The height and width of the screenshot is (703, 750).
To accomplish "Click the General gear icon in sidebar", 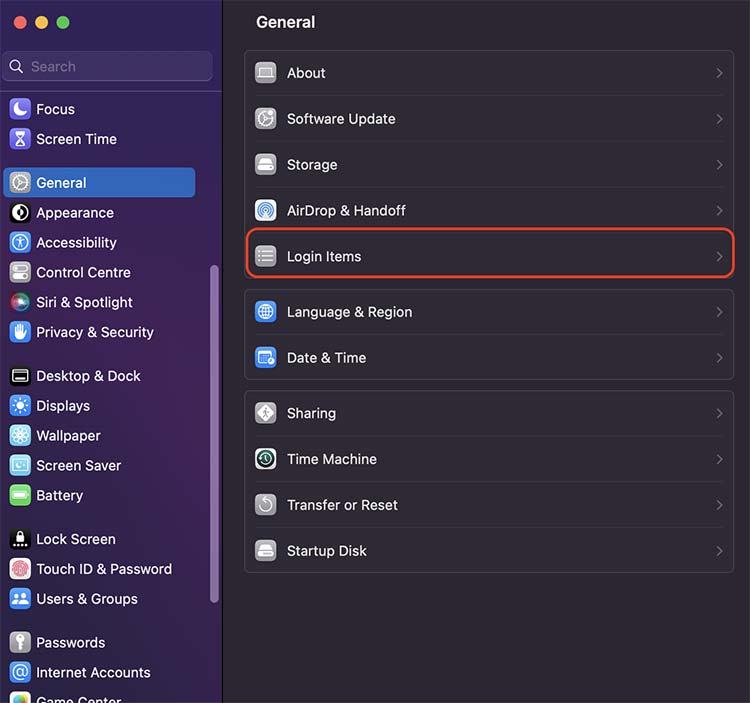I will 20,183.
